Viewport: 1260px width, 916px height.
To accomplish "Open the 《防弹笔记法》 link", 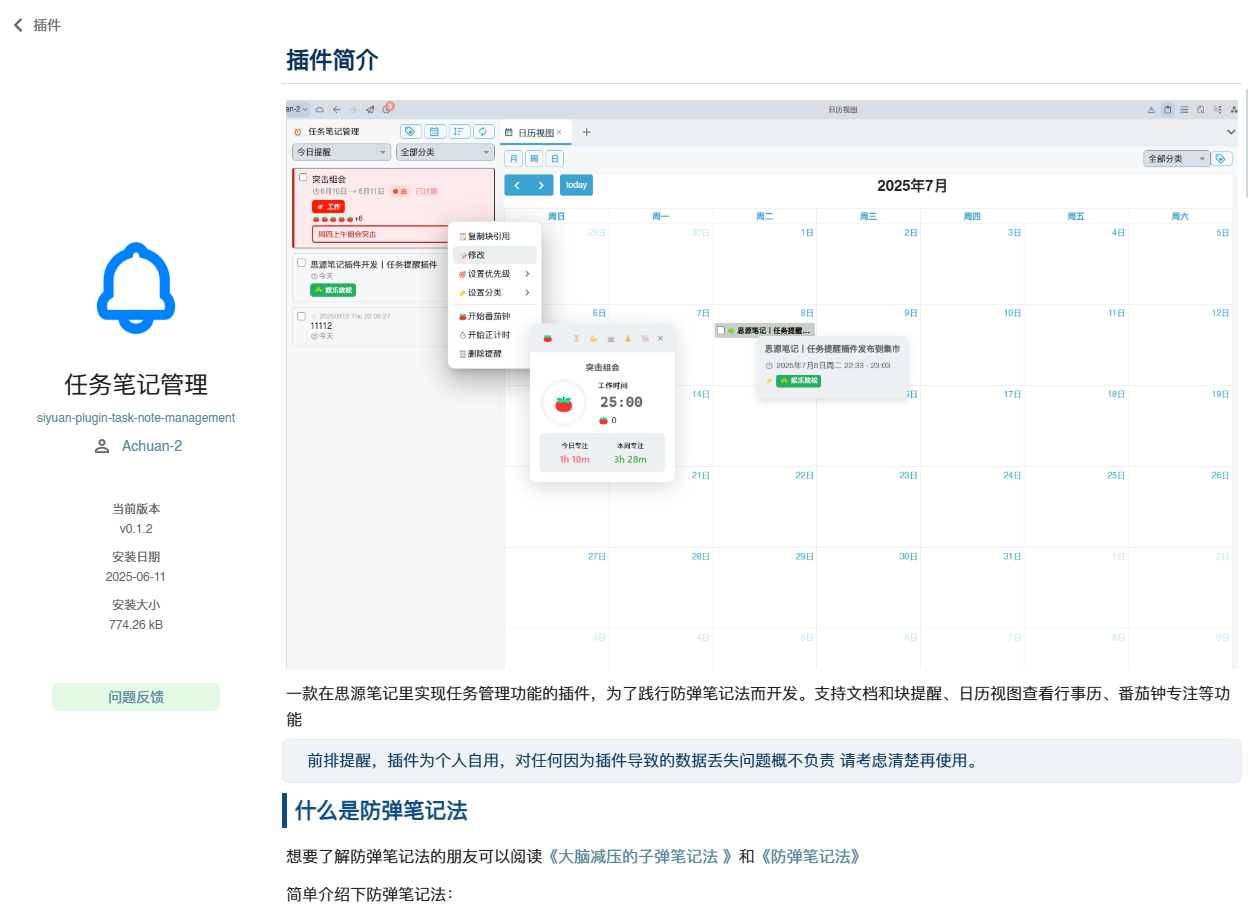I will pyautogui.click(x=809, y=856).
